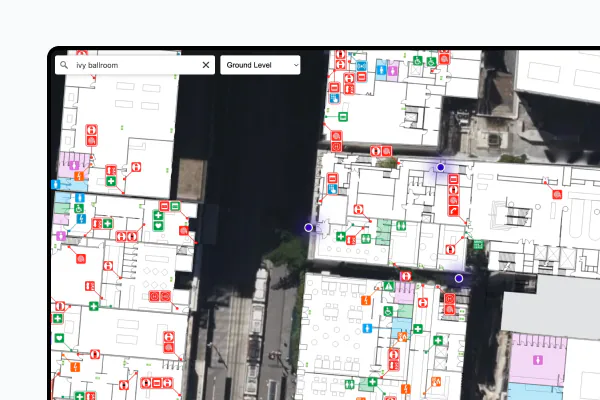The width and height of the screenshot is (600, 400).
Task: Click the orange flame icon beside the blue room
Action: click(403, 337)
